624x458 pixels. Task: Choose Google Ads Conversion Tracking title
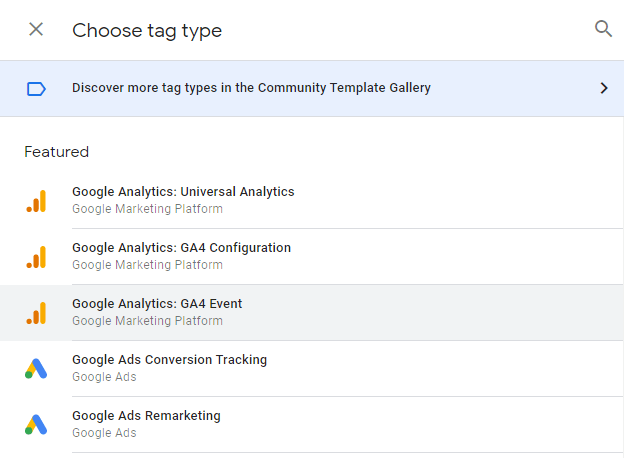coord(170,360)
